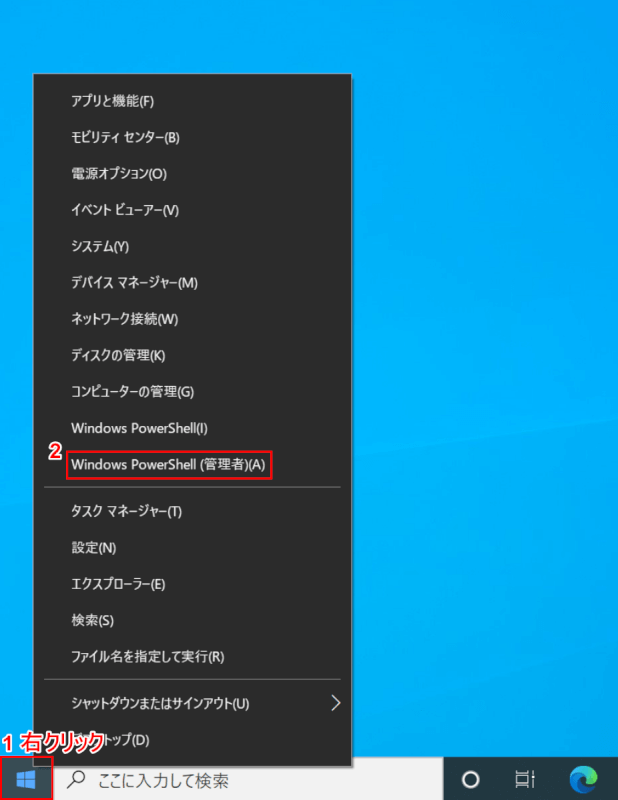Open コンピューターの管理(G)
The width and height of the screenshot is (618, 800).
pos(192,392)
